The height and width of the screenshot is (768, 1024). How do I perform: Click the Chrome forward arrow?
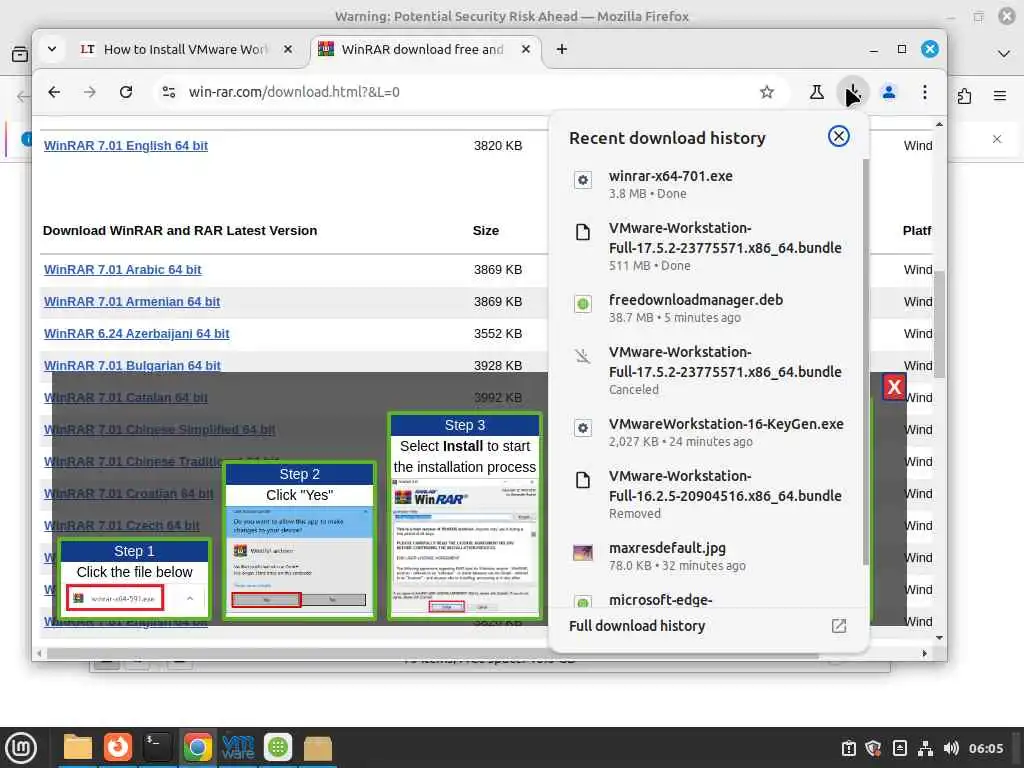(89, 92)
